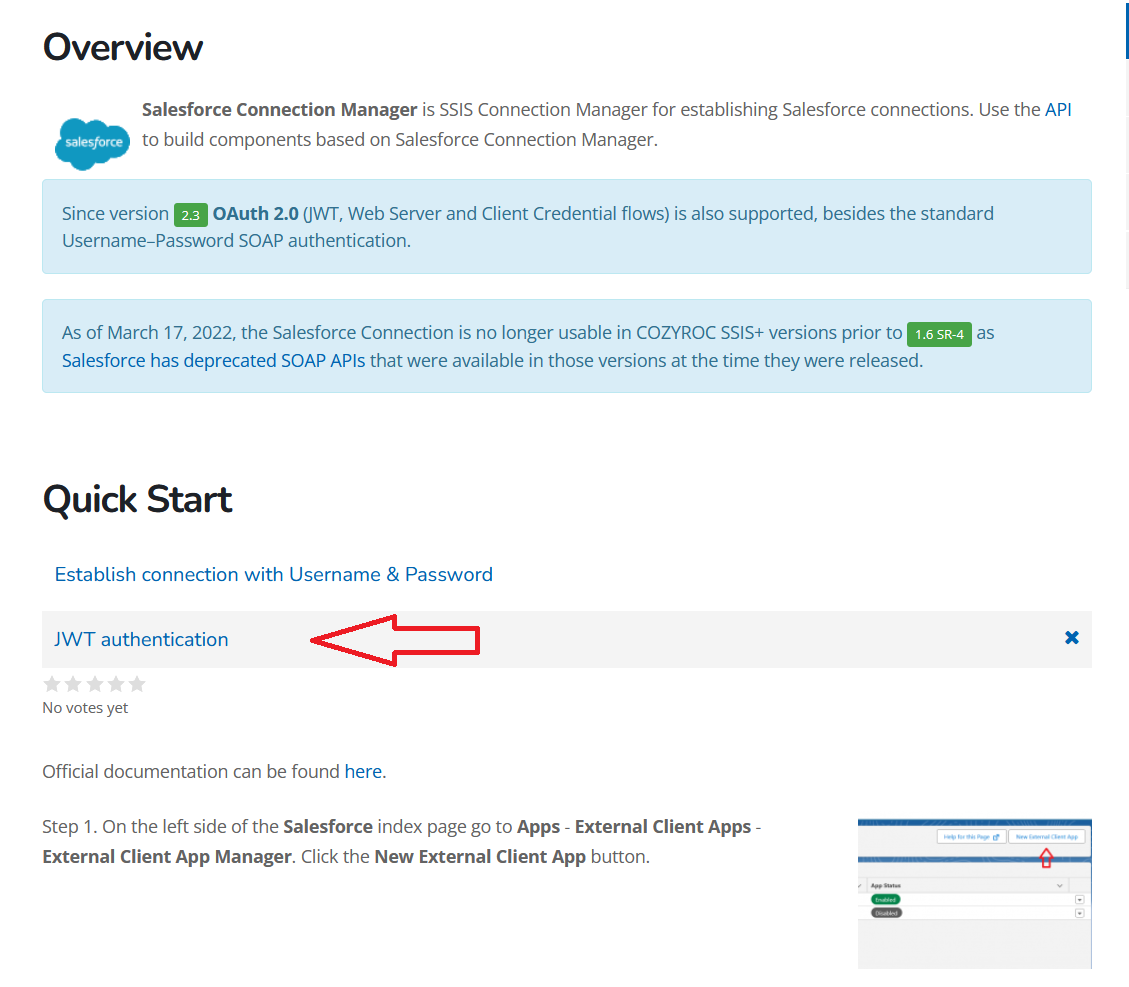Viewport: 1129px width, 987px height.
Task: Open the API link in the overview
Action: pyautogui.click(x=1058, y=110)
